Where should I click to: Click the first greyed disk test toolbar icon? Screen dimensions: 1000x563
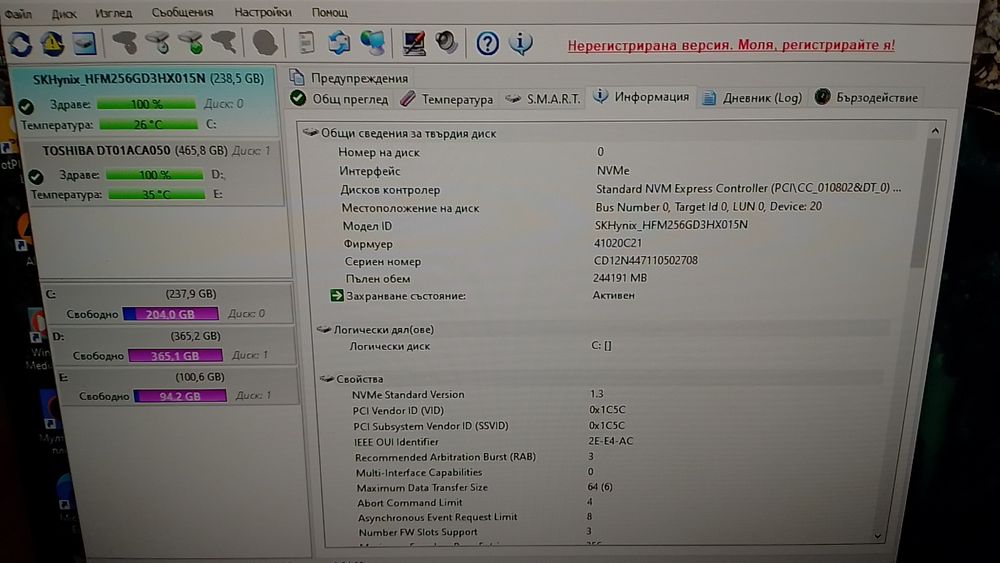tap(125, 43)
